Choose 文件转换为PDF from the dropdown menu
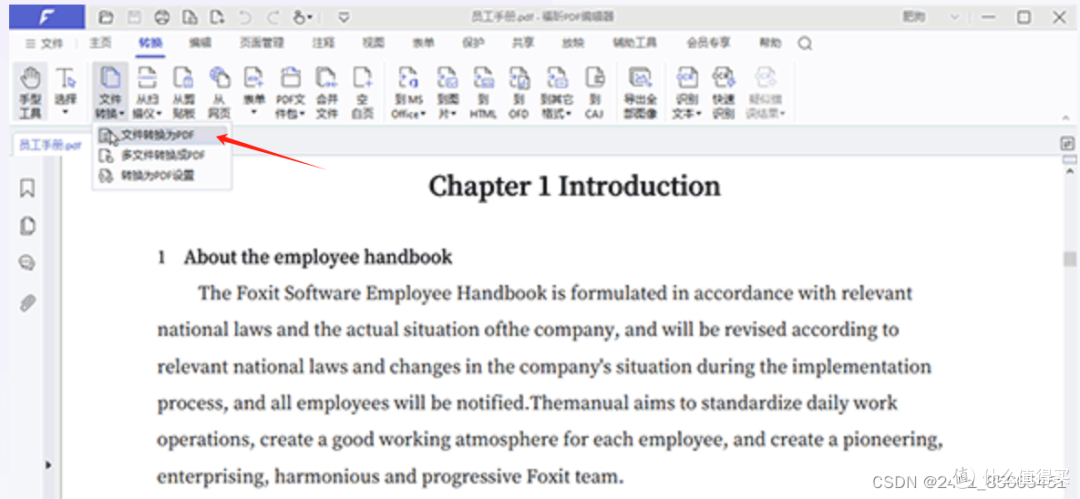1080x499 pixels. point(162,135)
